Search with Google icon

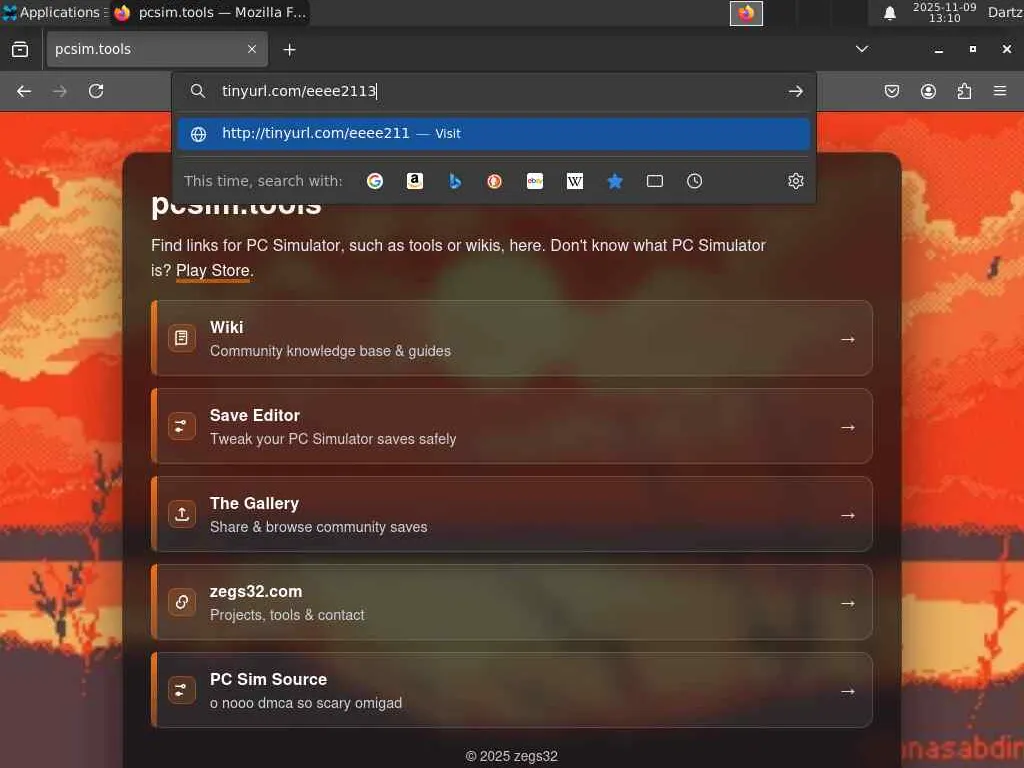click(x=375, y=181)
